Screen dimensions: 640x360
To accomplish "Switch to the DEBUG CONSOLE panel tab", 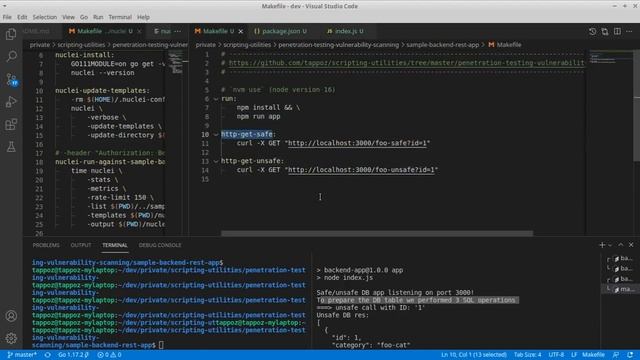I will coord(160,245).
